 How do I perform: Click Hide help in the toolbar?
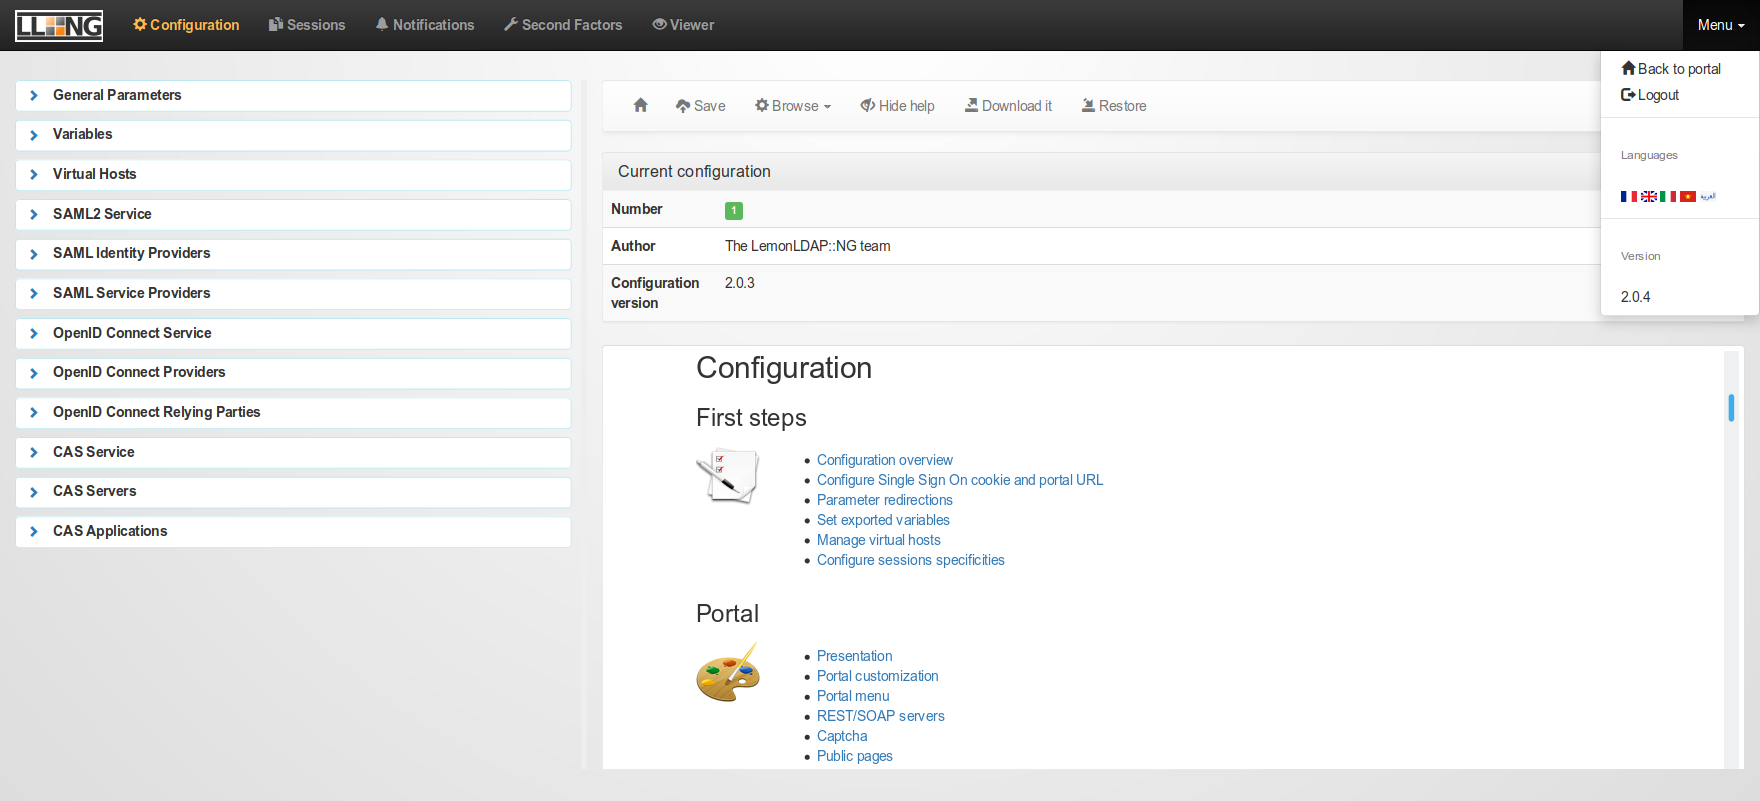(x=897, y=106)
